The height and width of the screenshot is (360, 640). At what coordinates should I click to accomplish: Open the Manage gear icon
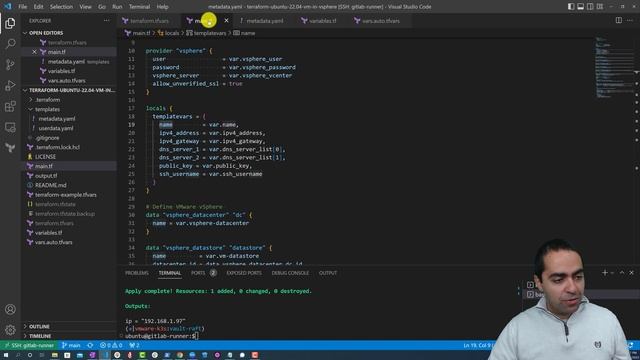tap(10, 330)
